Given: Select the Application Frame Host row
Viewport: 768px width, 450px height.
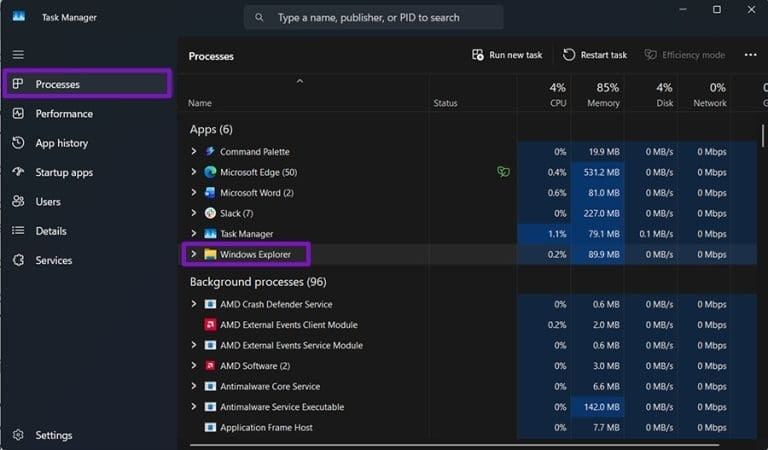Looking at the screenshot, I should (x=467, y=427).
